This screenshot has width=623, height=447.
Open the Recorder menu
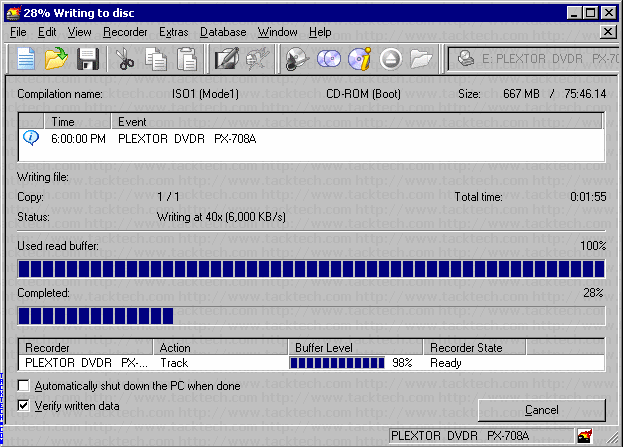coord(125,32)
